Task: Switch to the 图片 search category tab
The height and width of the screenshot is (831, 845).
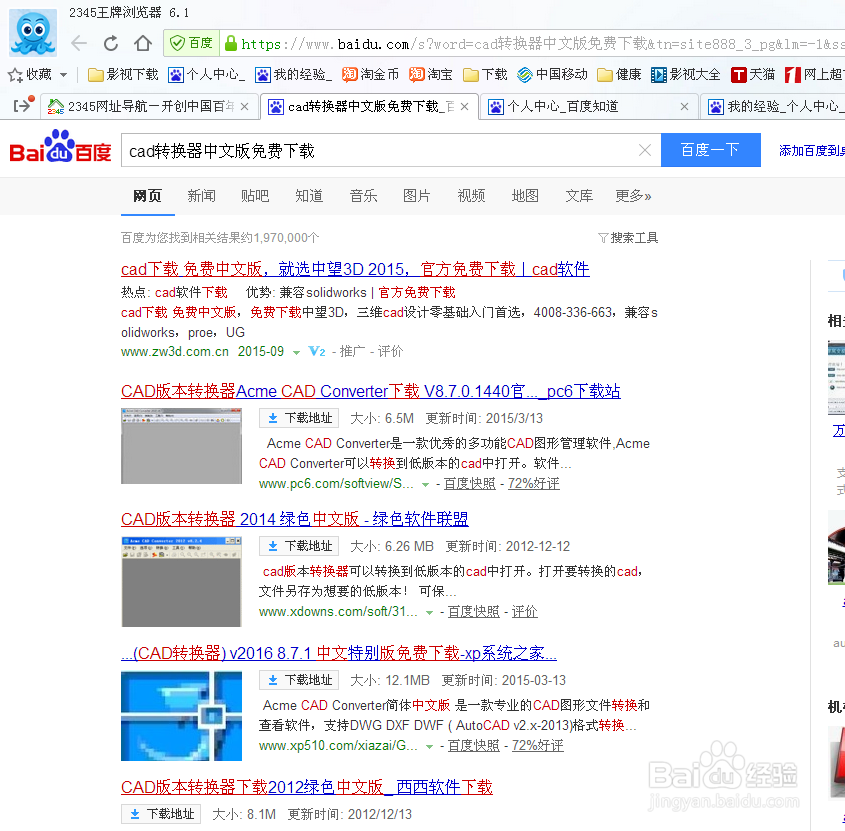Action: 417,196
